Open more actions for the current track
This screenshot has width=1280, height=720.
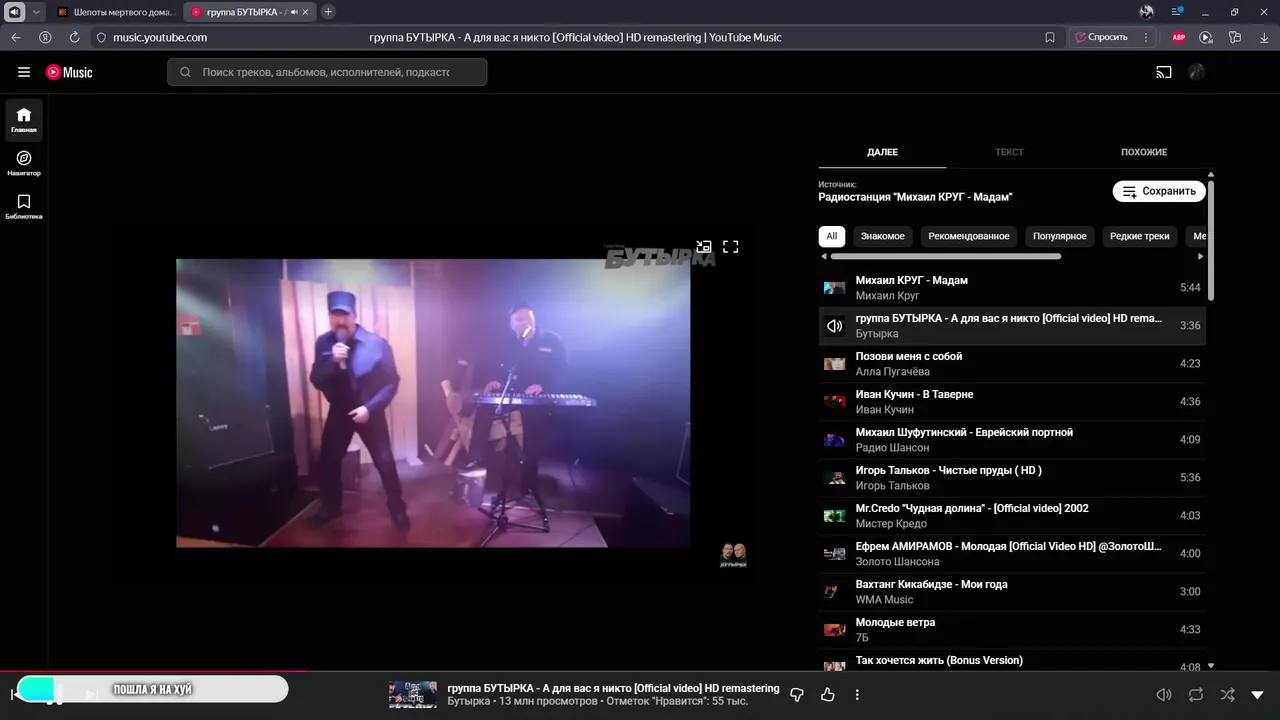857,694
